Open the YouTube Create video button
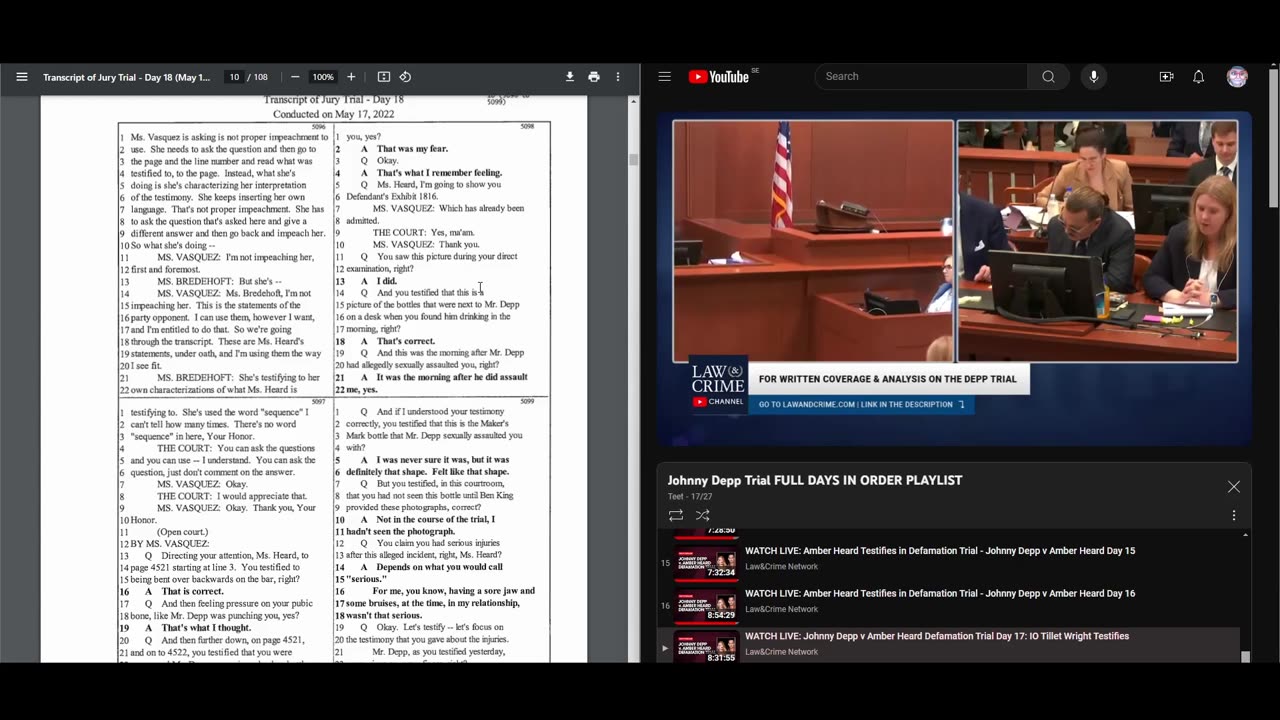The width and height of the screenshot is (1280, 720). (1166, 77)
